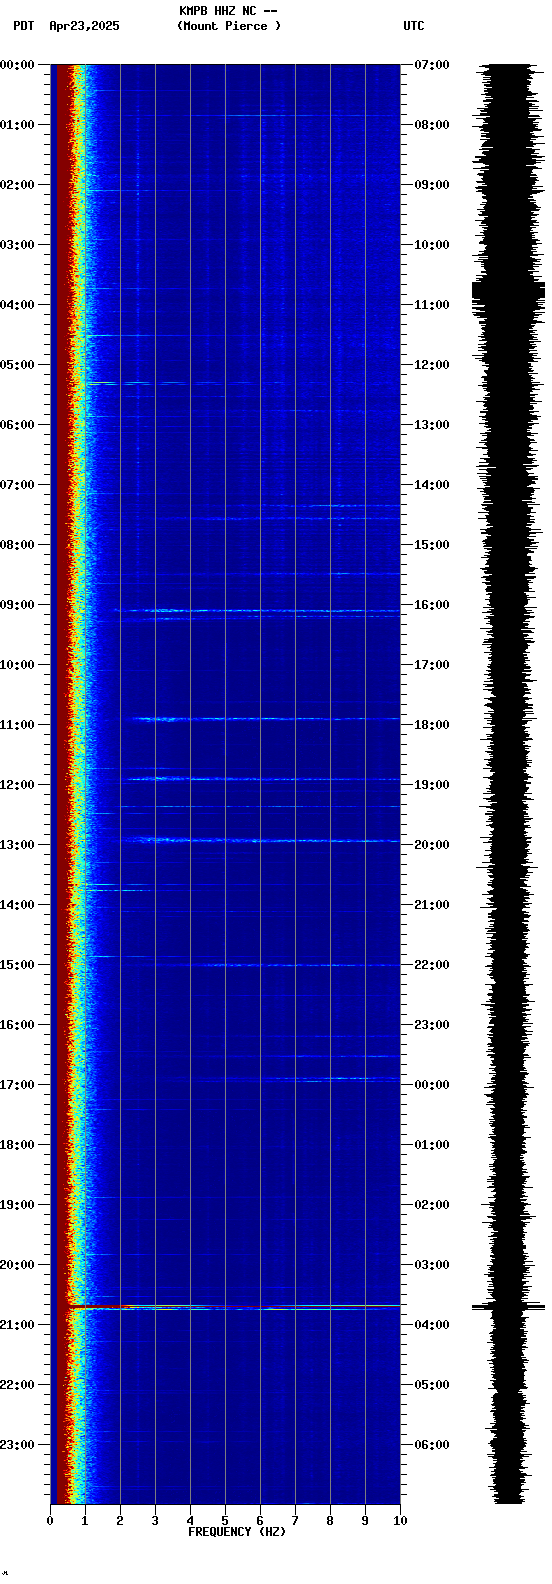Click the date label 'Apr23,2025'
The image size is (552, 1584).
click(x=84, y=26)
